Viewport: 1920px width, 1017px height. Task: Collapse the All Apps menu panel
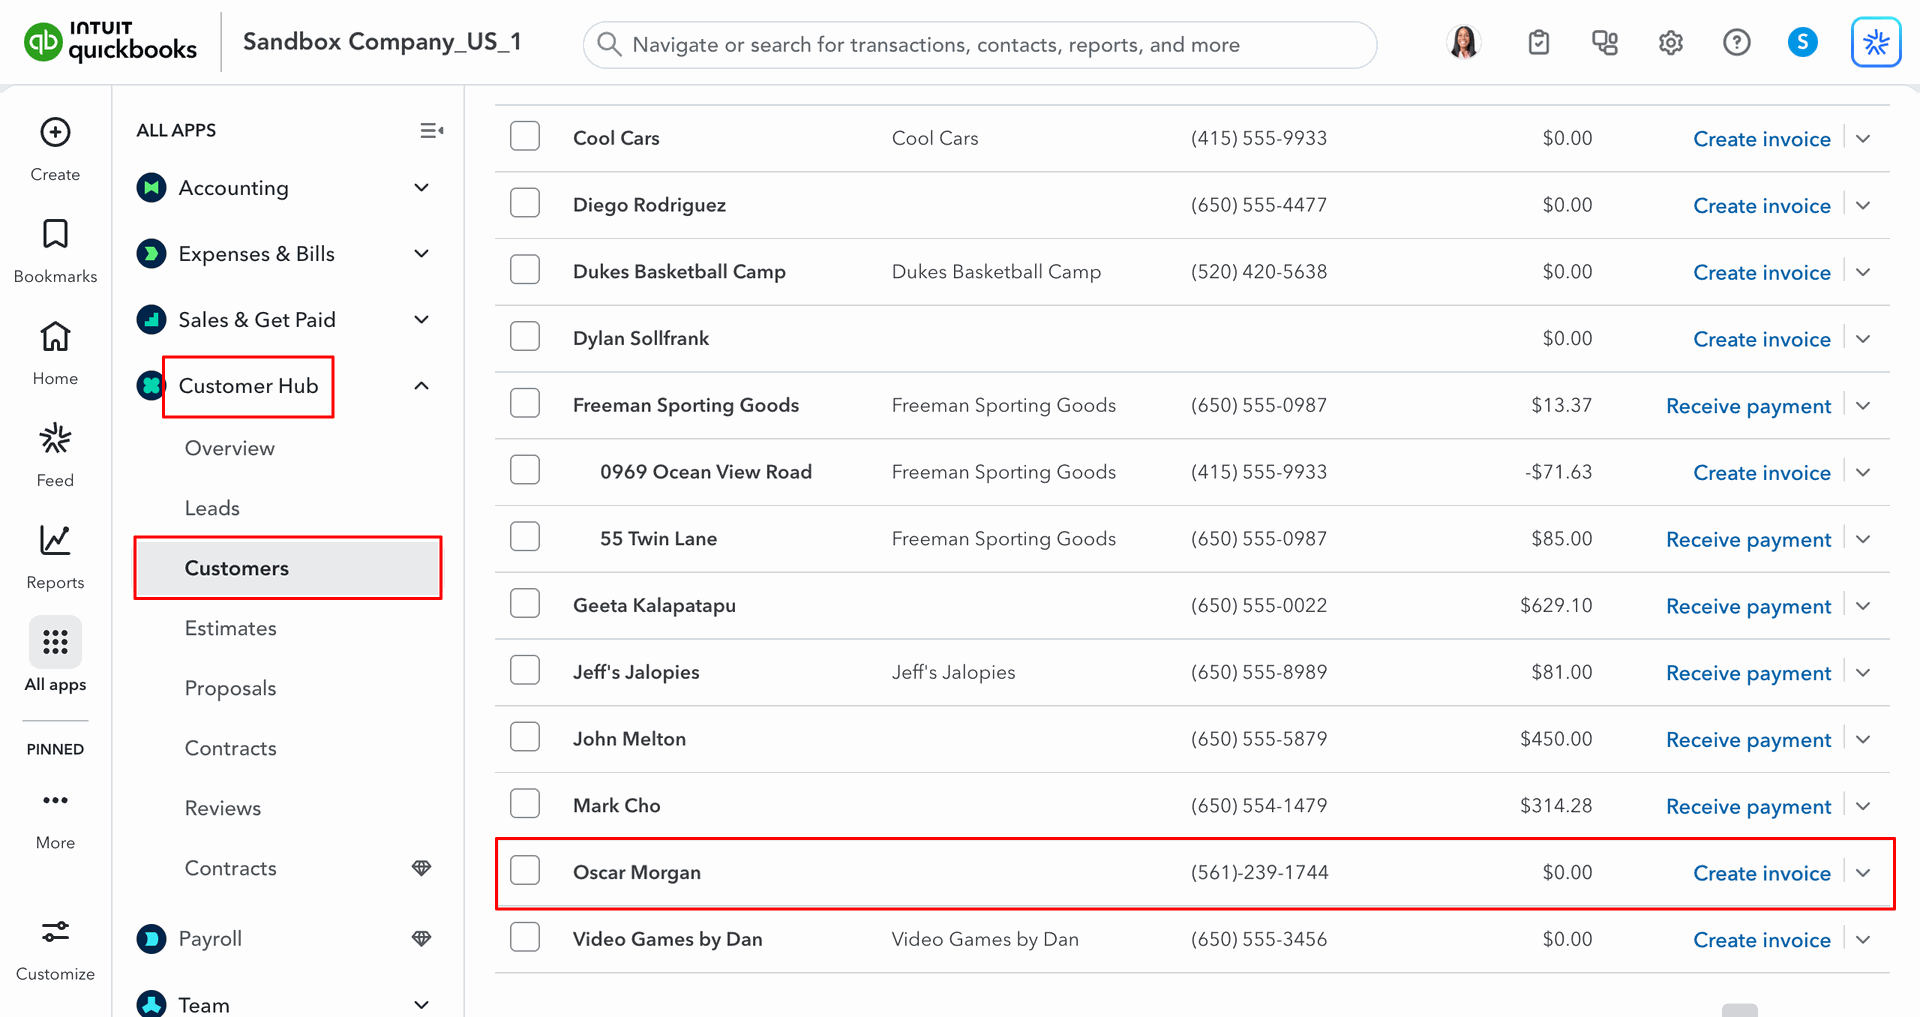431,131
